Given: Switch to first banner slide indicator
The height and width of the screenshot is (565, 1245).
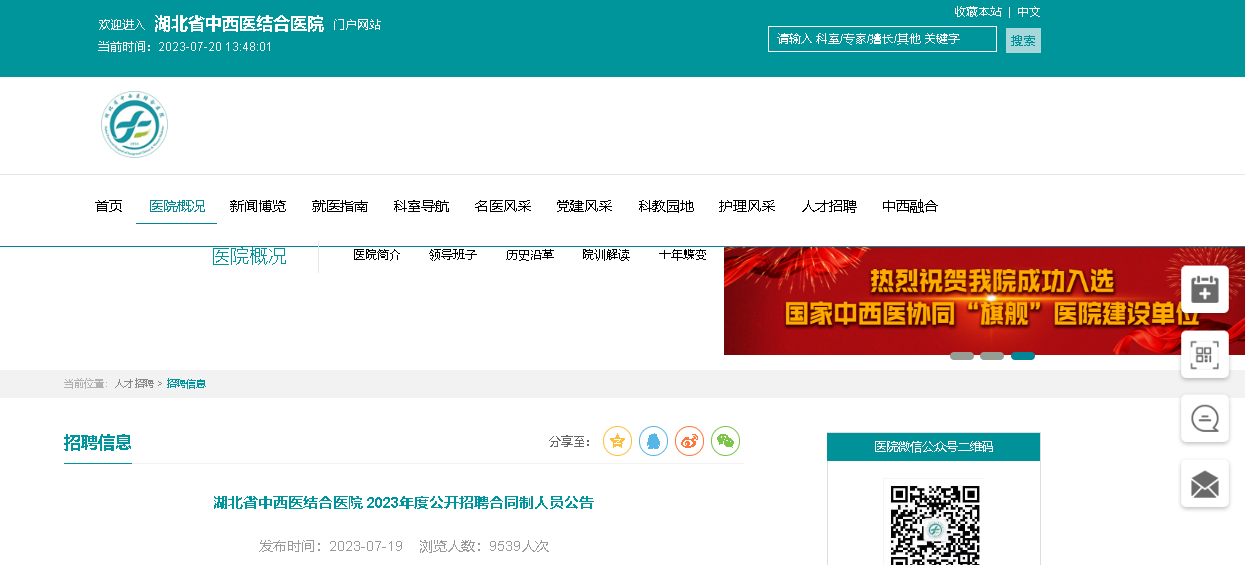Looking at the screenshot, I should 961,356.
